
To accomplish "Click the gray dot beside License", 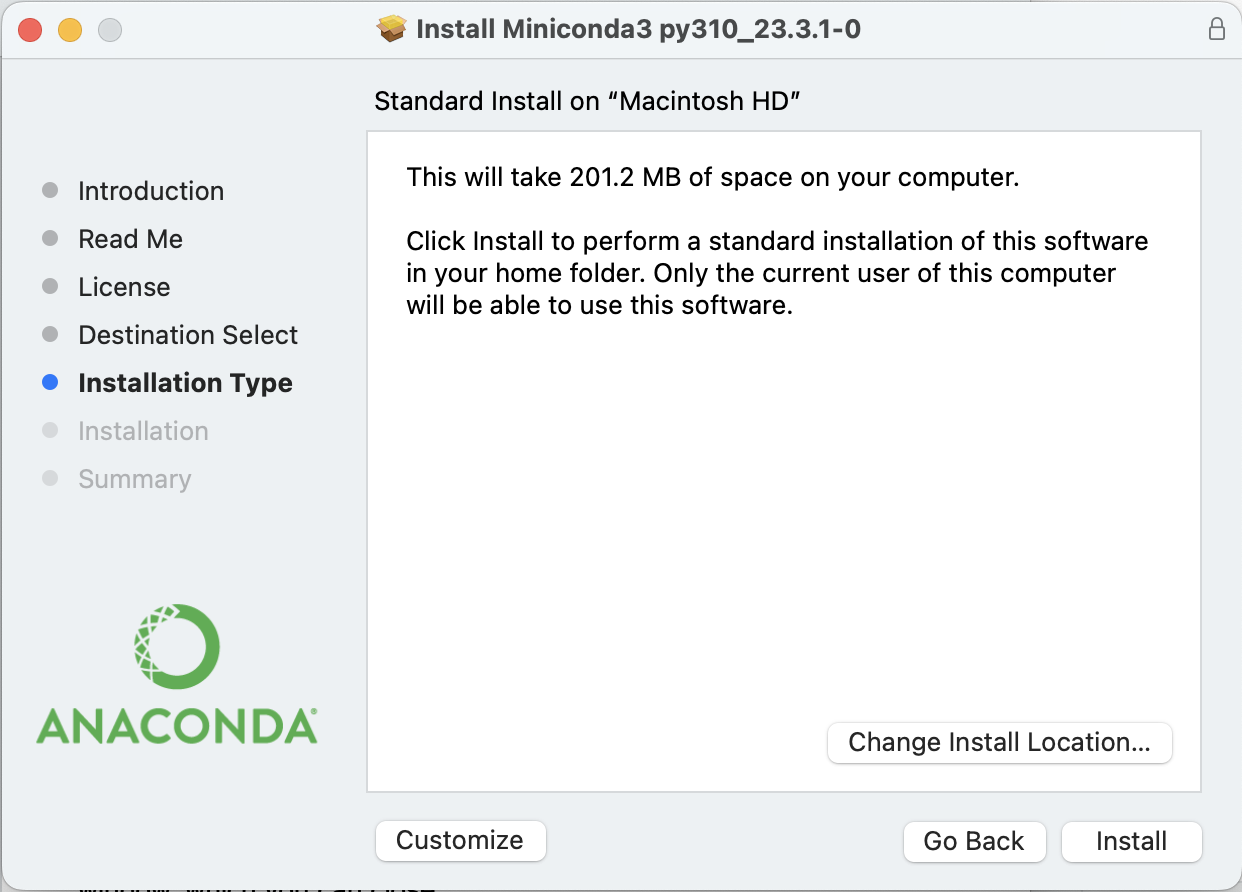I will (x=49, y=286).
